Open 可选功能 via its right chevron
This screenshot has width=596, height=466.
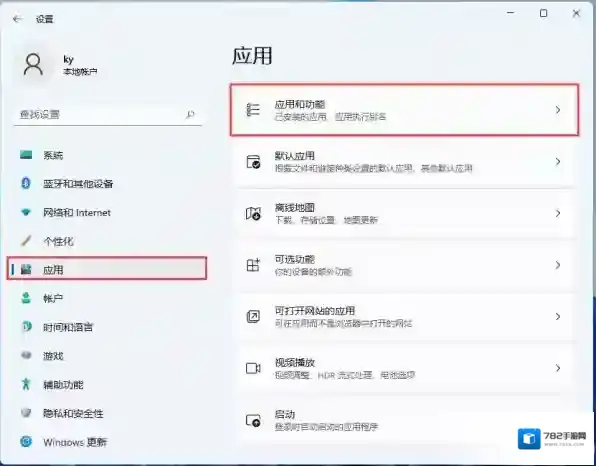click(x=558, y=265)
